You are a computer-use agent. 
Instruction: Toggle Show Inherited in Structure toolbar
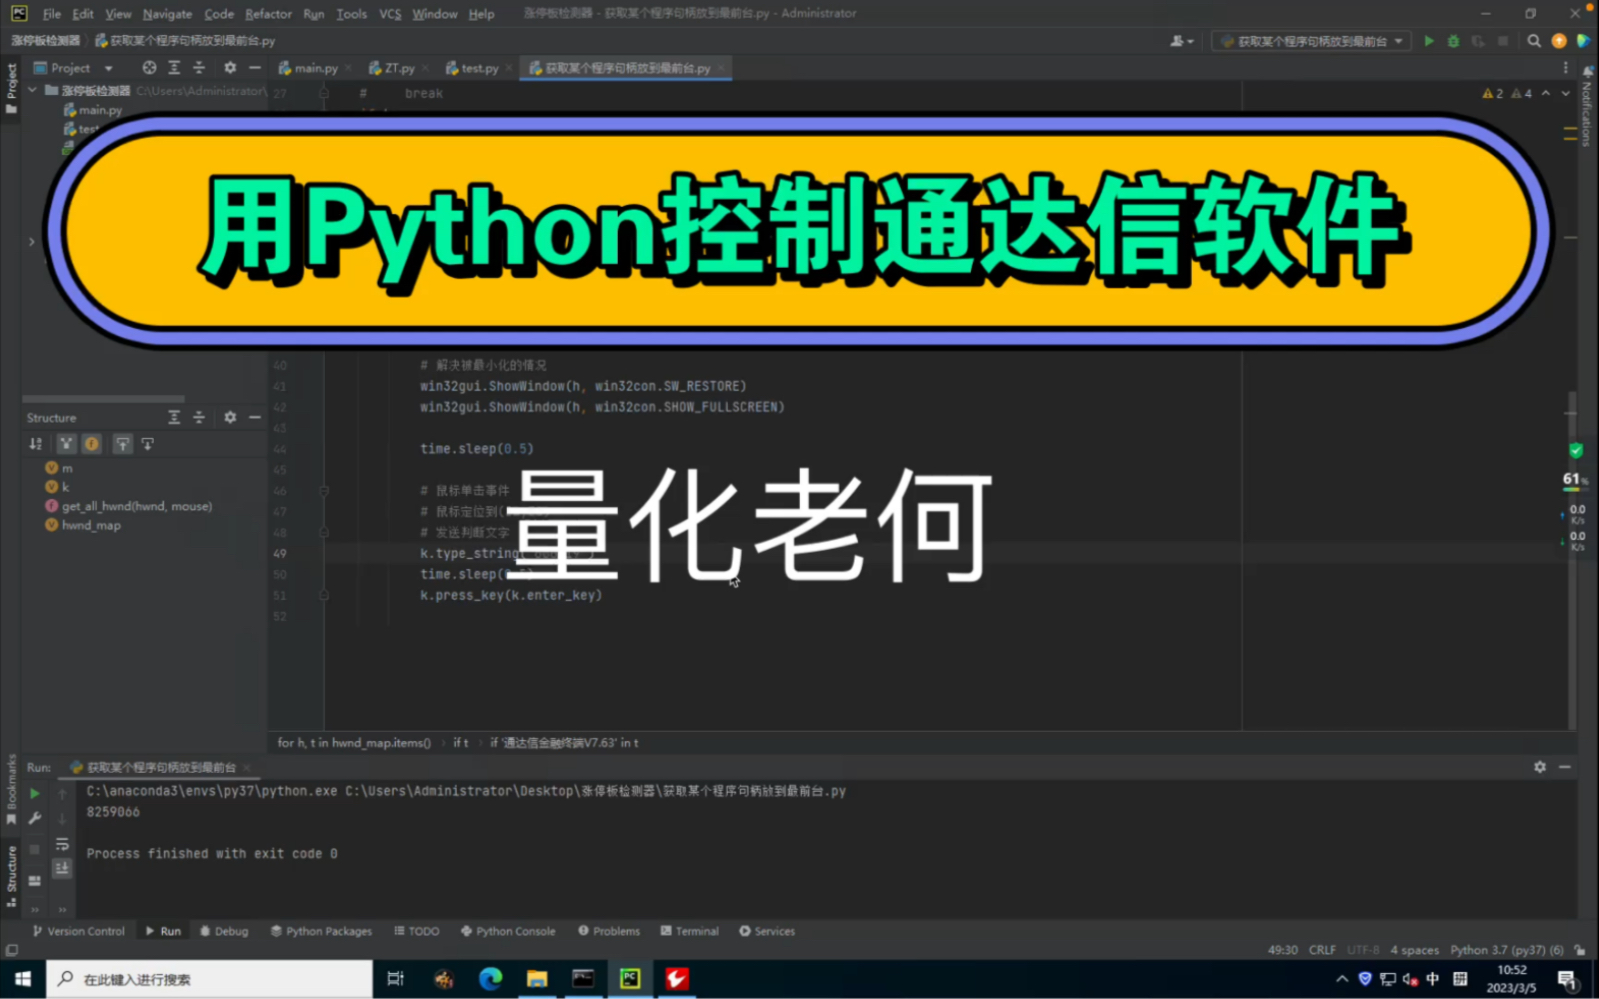click(x=66, y=444)
